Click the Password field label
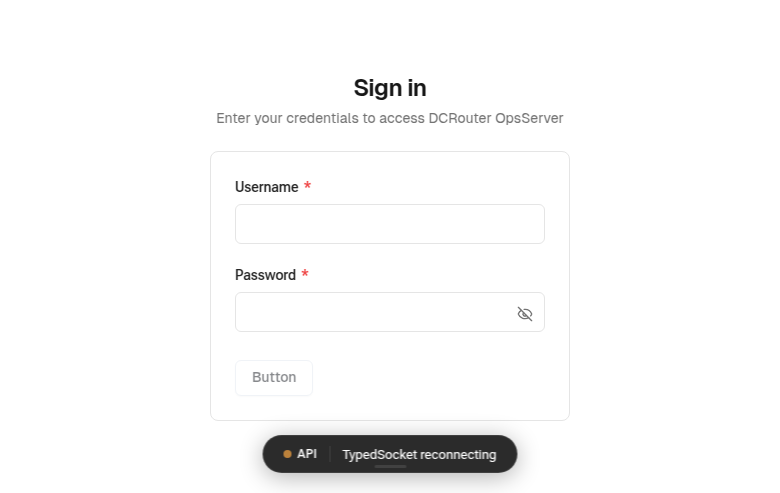The height and width of the screenshot is (493, 780). [265, 275]
